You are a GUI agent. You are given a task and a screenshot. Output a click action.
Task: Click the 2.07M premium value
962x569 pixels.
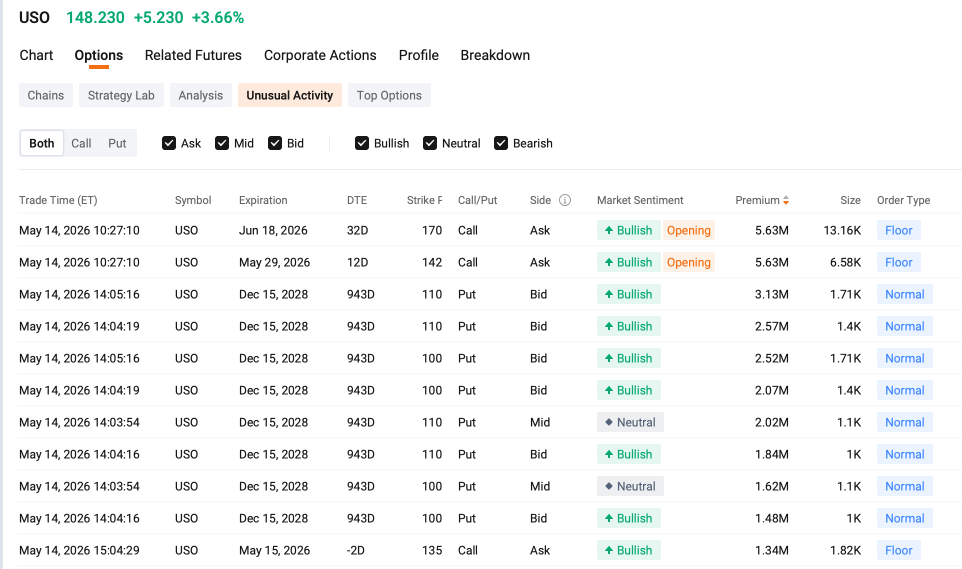click(x=772, y=390)
